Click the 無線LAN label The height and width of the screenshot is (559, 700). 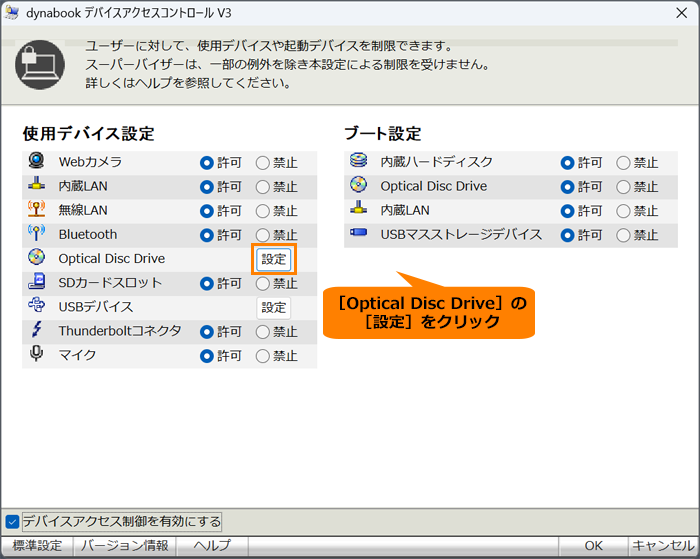click(x=83, y=210)
